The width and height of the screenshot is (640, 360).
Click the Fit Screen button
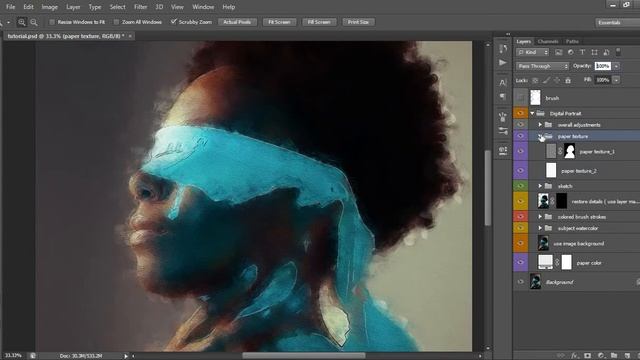[280, 22]
